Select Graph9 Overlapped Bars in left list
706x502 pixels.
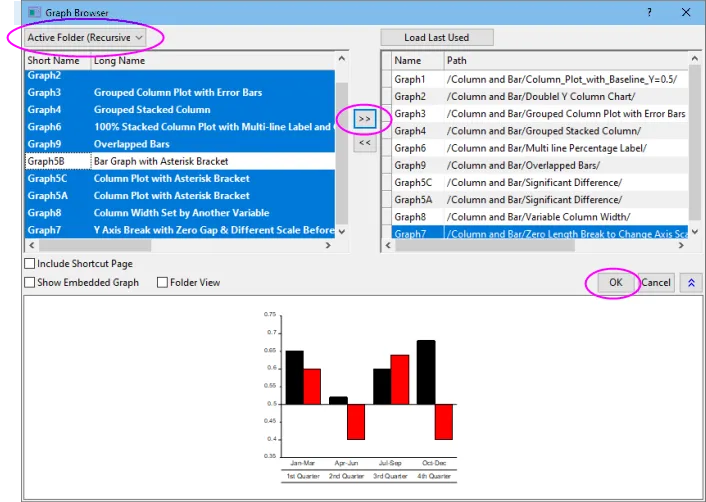[180, 144]
